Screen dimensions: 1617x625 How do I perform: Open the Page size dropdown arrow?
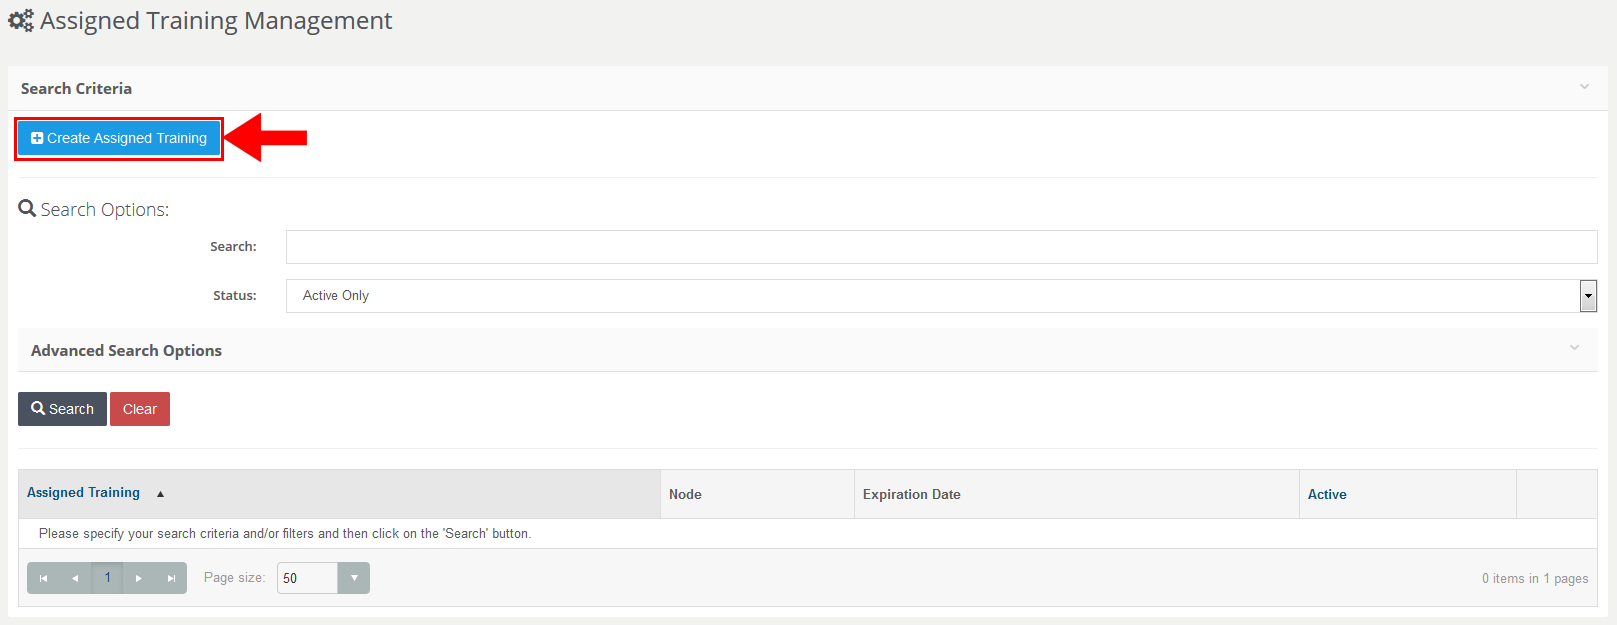coord(354,578)
